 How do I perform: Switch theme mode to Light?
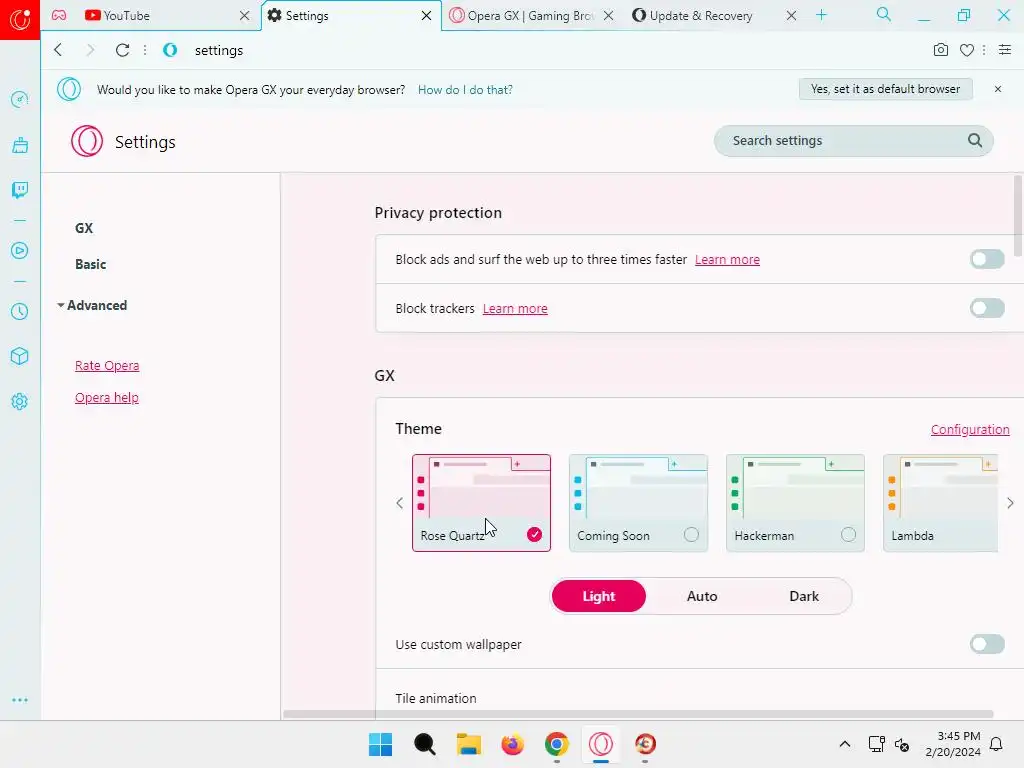point(599,596)
